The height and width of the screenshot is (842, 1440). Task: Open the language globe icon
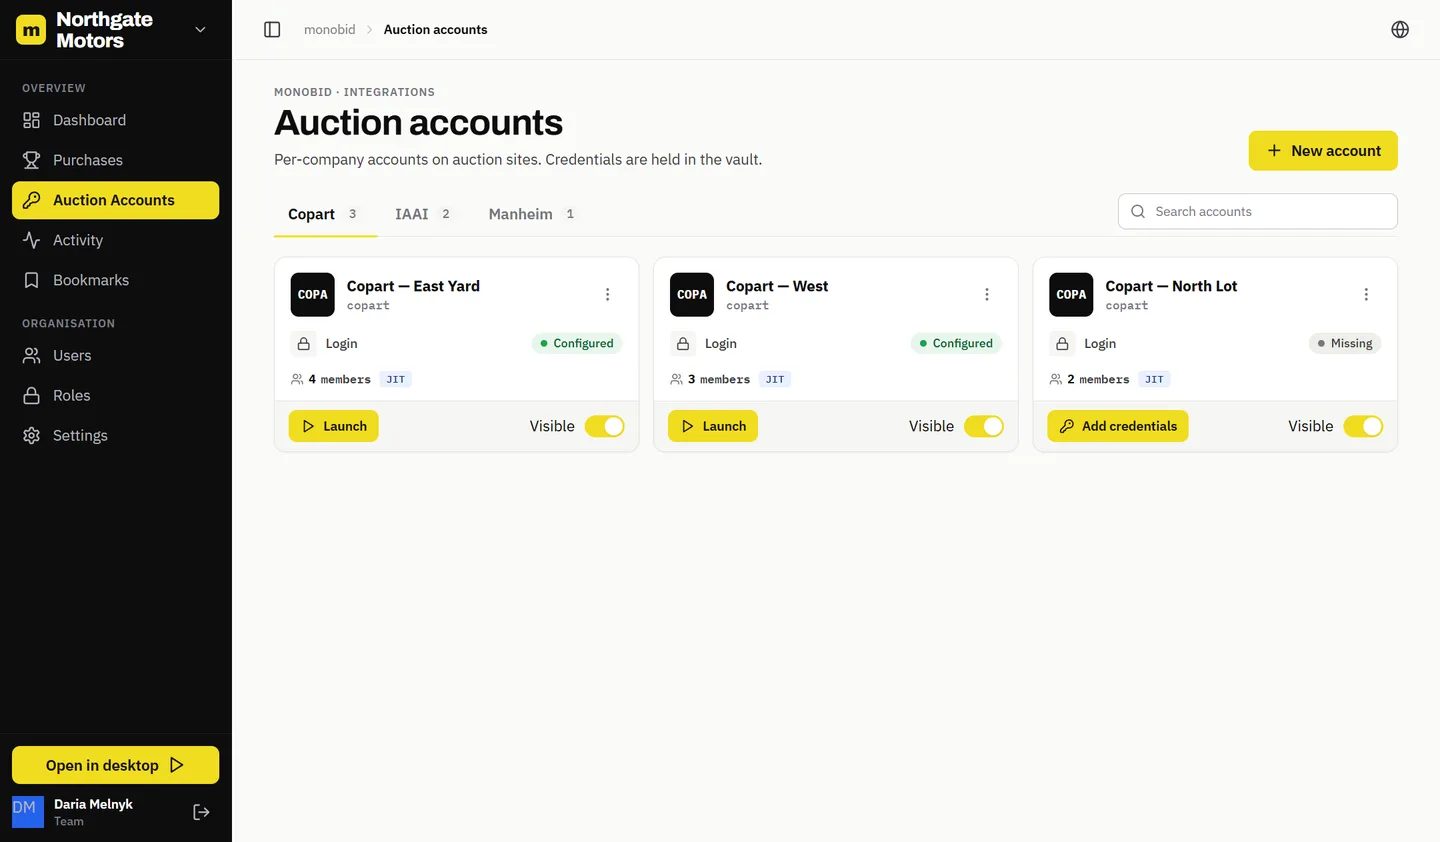1400,30
